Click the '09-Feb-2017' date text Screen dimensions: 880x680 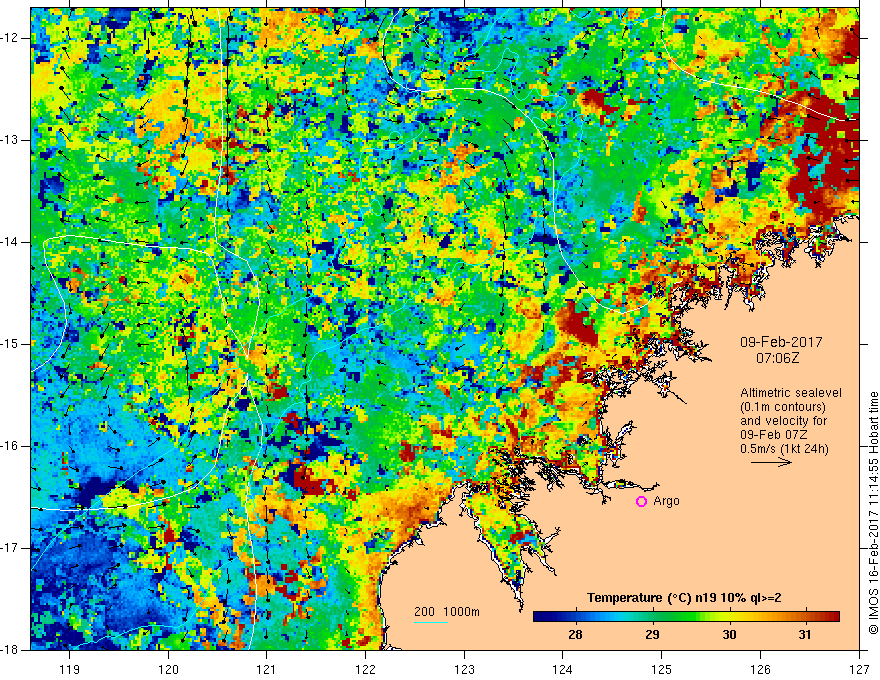[781, 342]
